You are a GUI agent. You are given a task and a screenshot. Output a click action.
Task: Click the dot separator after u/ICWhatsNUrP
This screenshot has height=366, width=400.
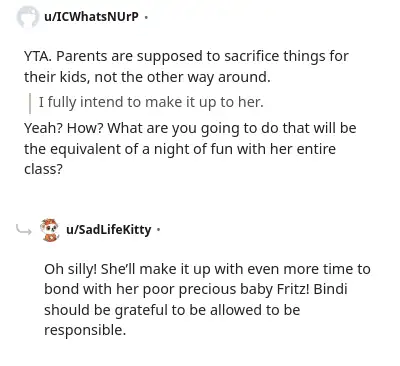[146, 17]
